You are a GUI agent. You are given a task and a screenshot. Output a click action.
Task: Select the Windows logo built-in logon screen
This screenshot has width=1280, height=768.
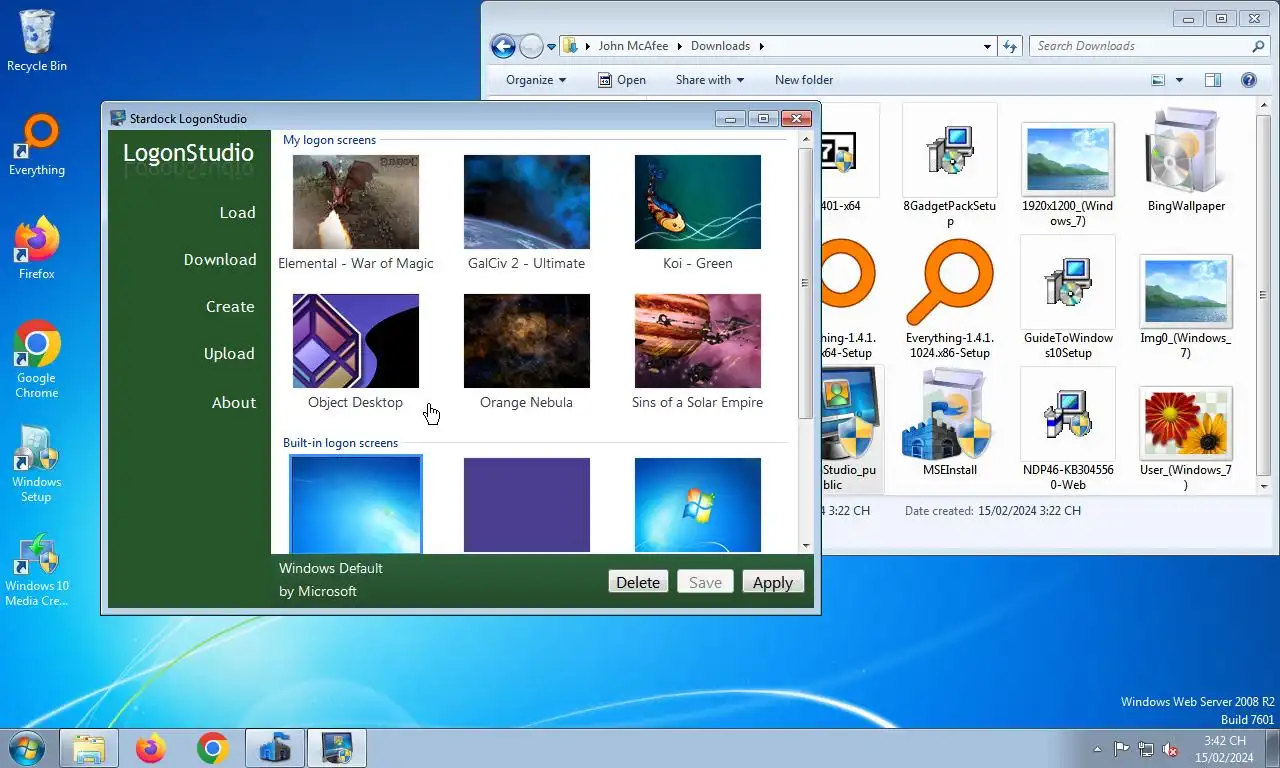tap(698, 505)
